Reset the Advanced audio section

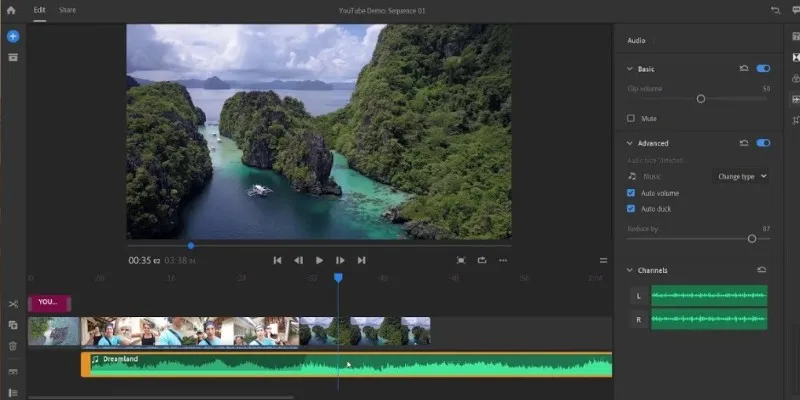click(x=744, y=143)
